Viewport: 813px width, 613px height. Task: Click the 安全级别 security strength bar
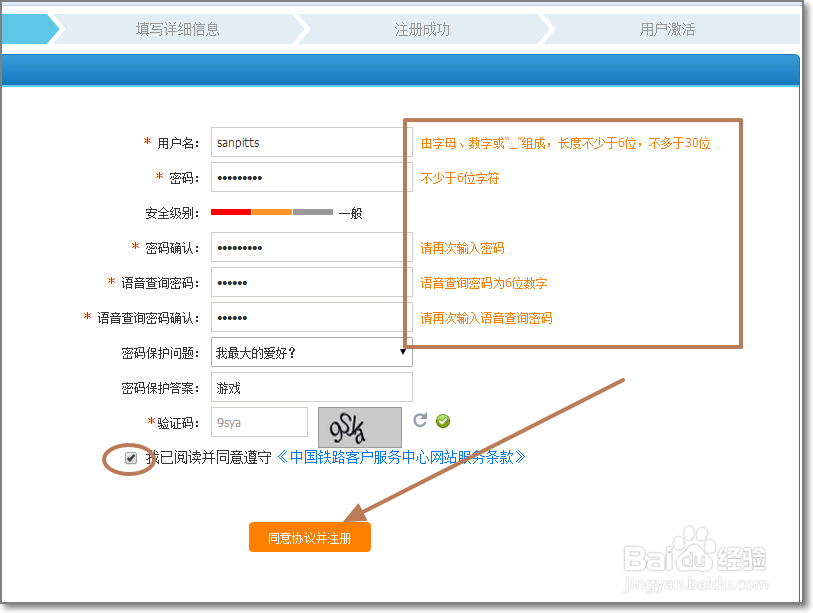(272, 212)
